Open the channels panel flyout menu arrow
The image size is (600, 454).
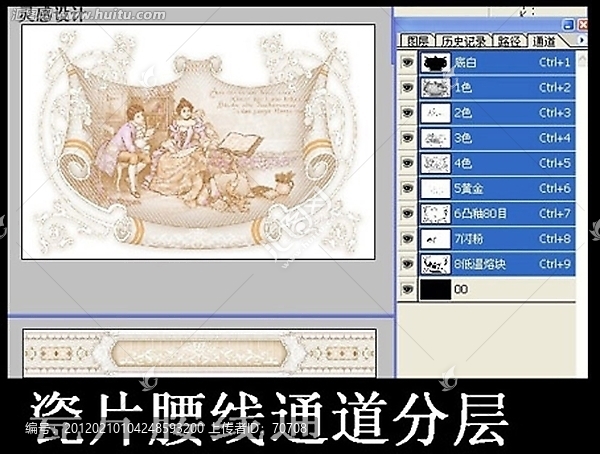(582, 40)
